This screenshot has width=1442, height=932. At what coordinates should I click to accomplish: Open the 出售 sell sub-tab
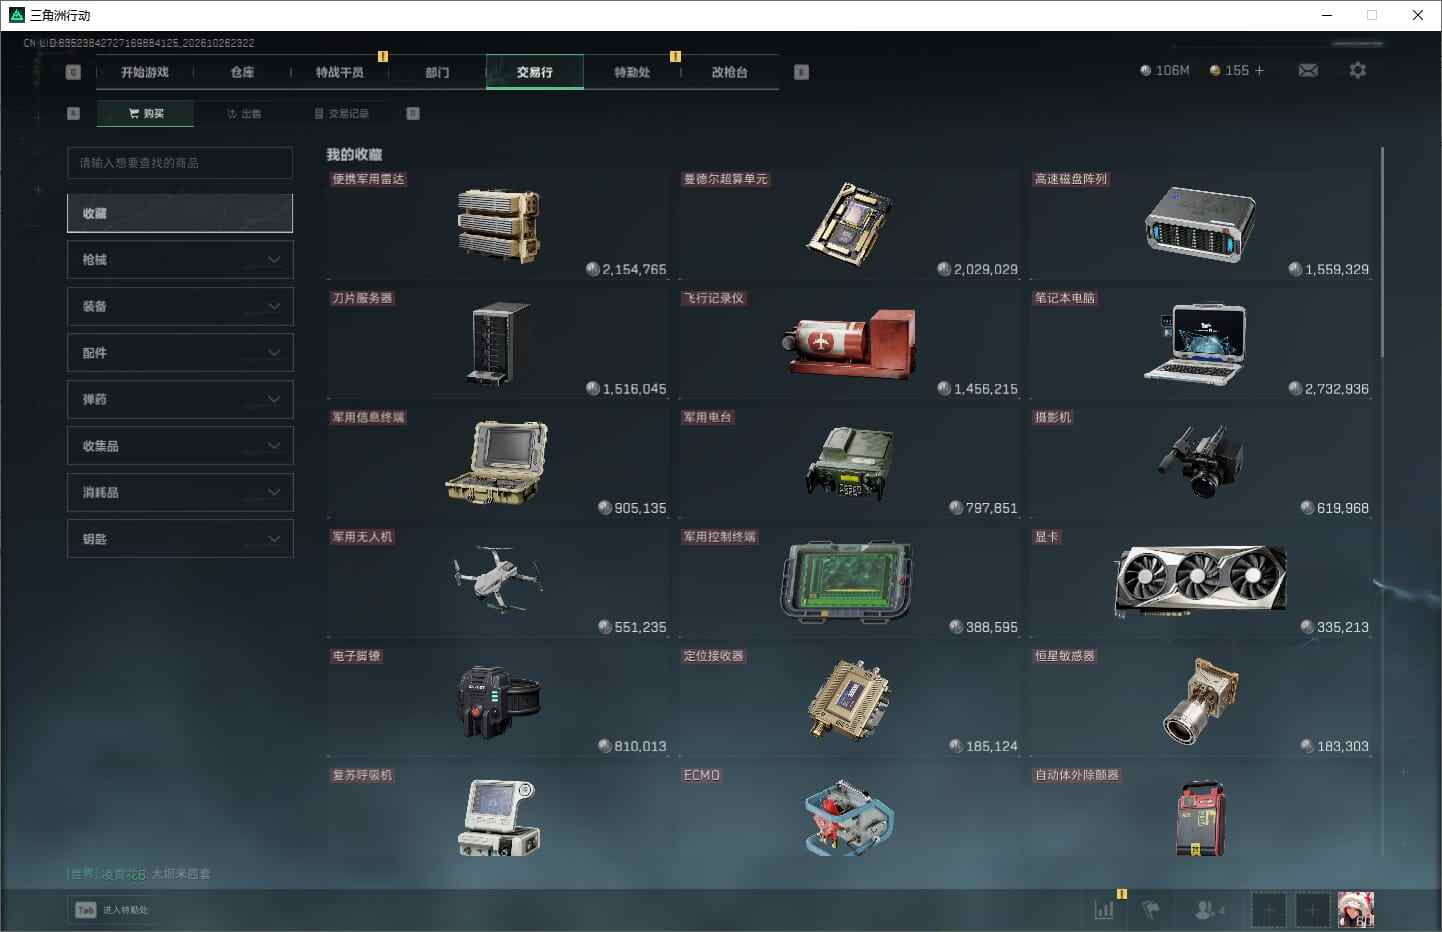(244, 114)
